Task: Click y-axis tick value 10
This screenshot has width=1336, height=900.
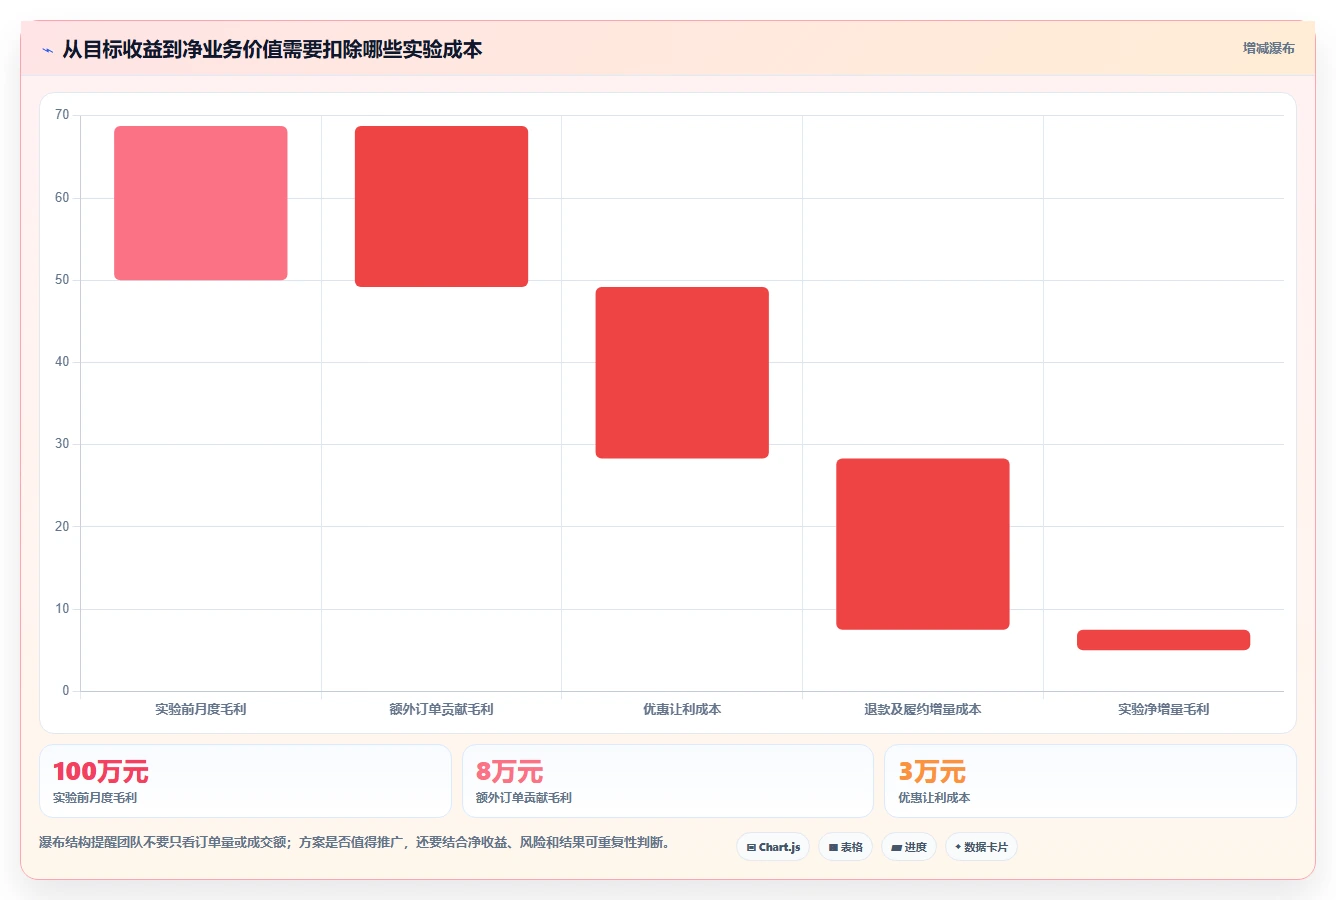Action: (x=62, y=609)
